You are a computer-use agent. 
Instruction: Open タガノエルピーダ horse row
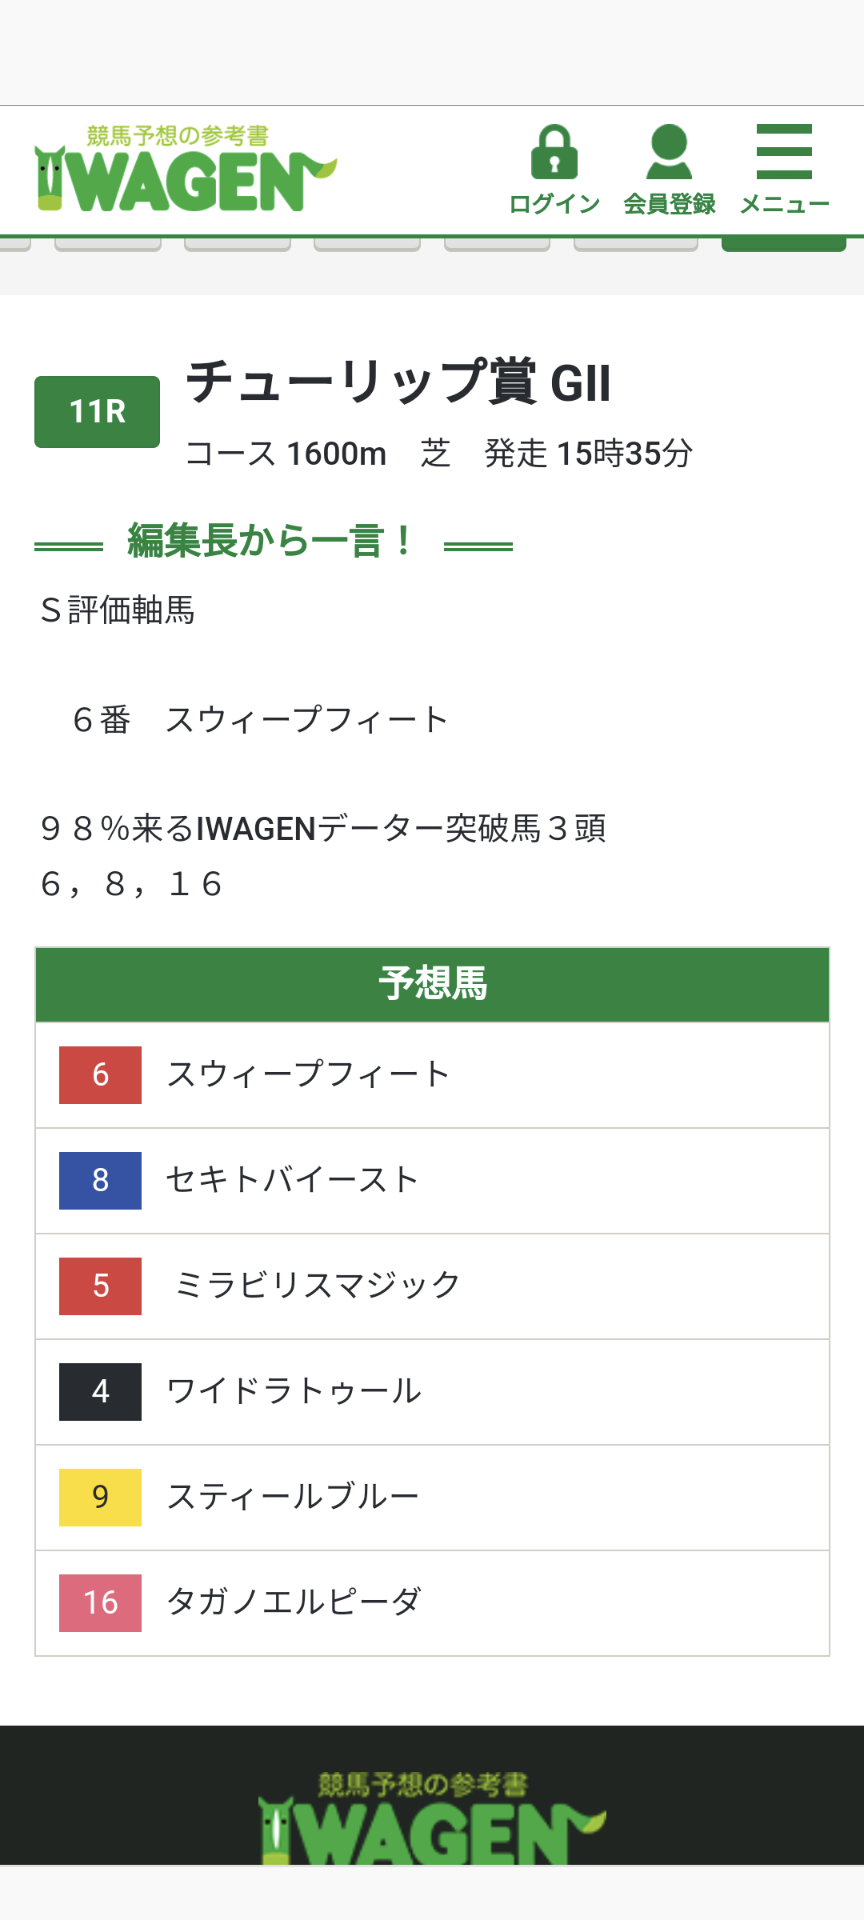(x=432, y=1603)
